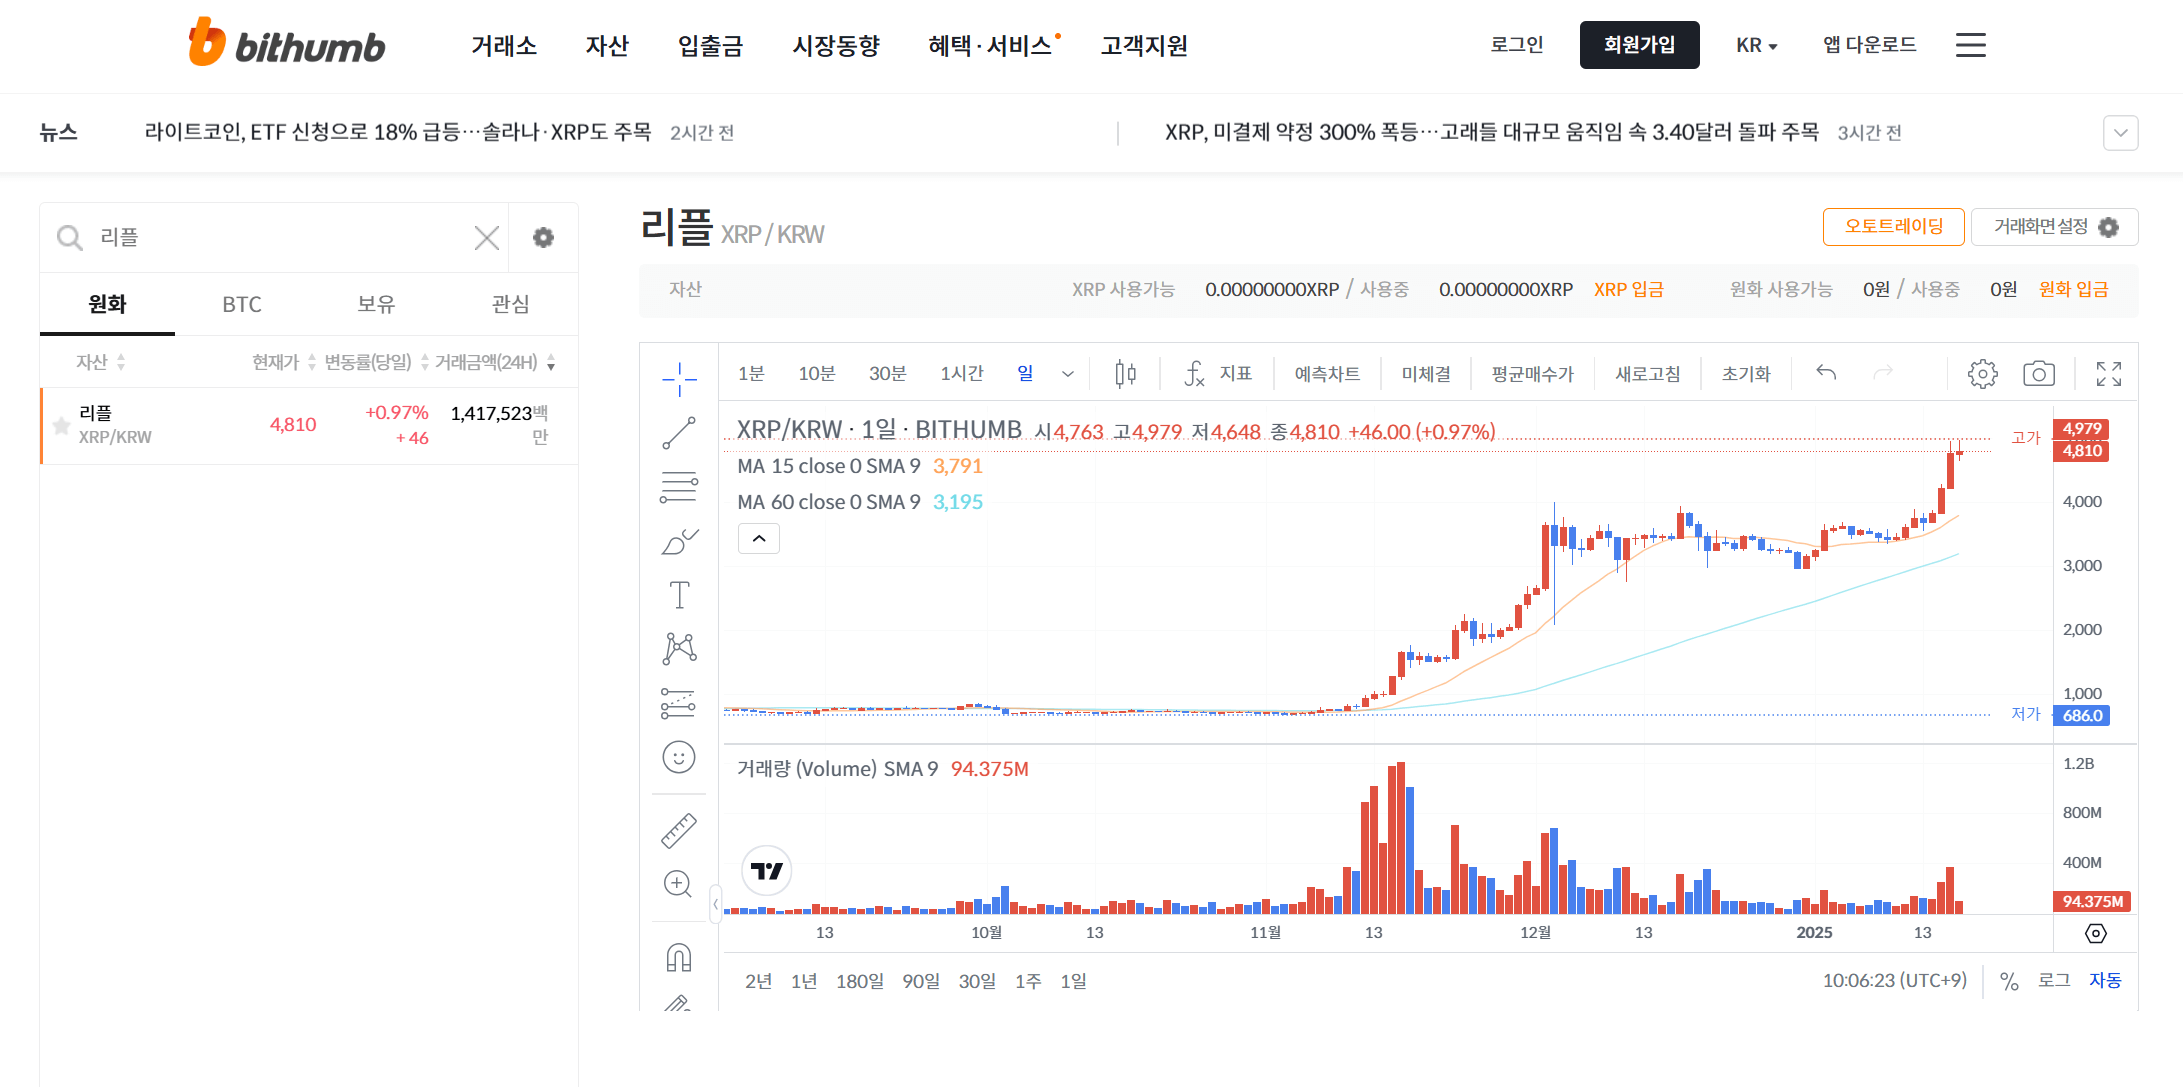Toggle 예측차트 display

1327,373
